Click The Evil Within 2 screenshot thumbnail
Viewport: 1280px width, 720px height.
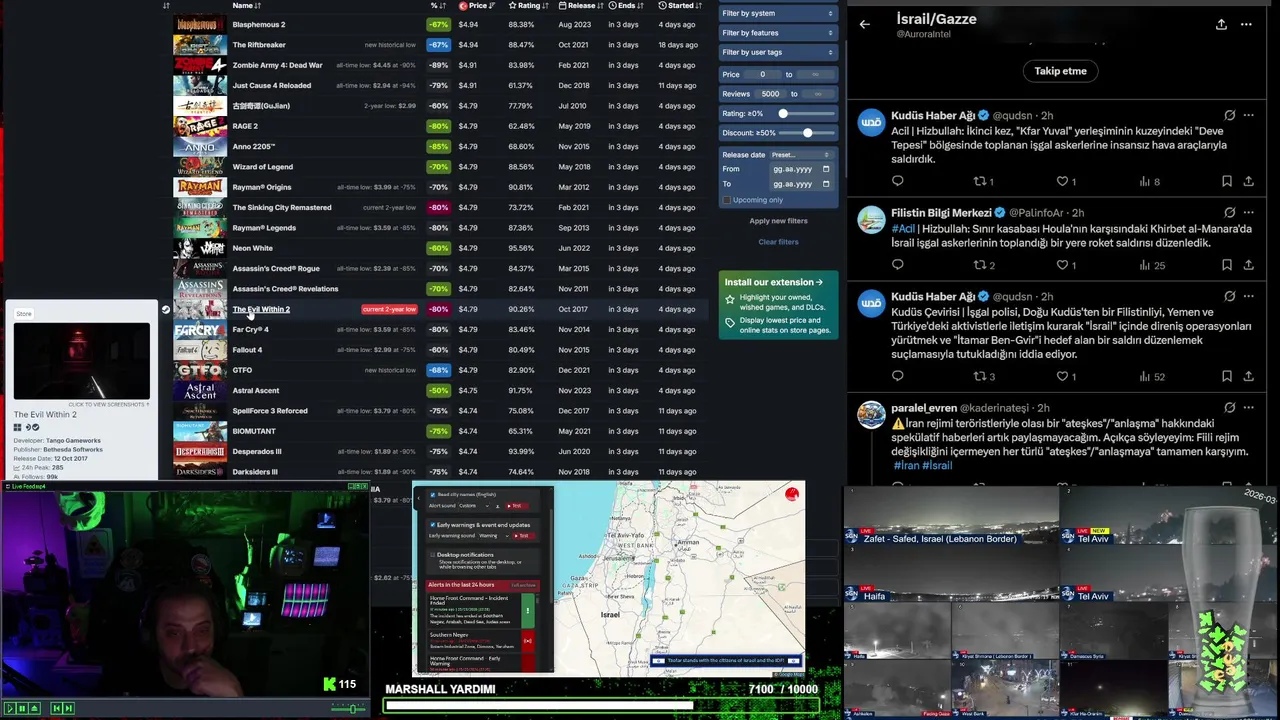click(82, 361)
